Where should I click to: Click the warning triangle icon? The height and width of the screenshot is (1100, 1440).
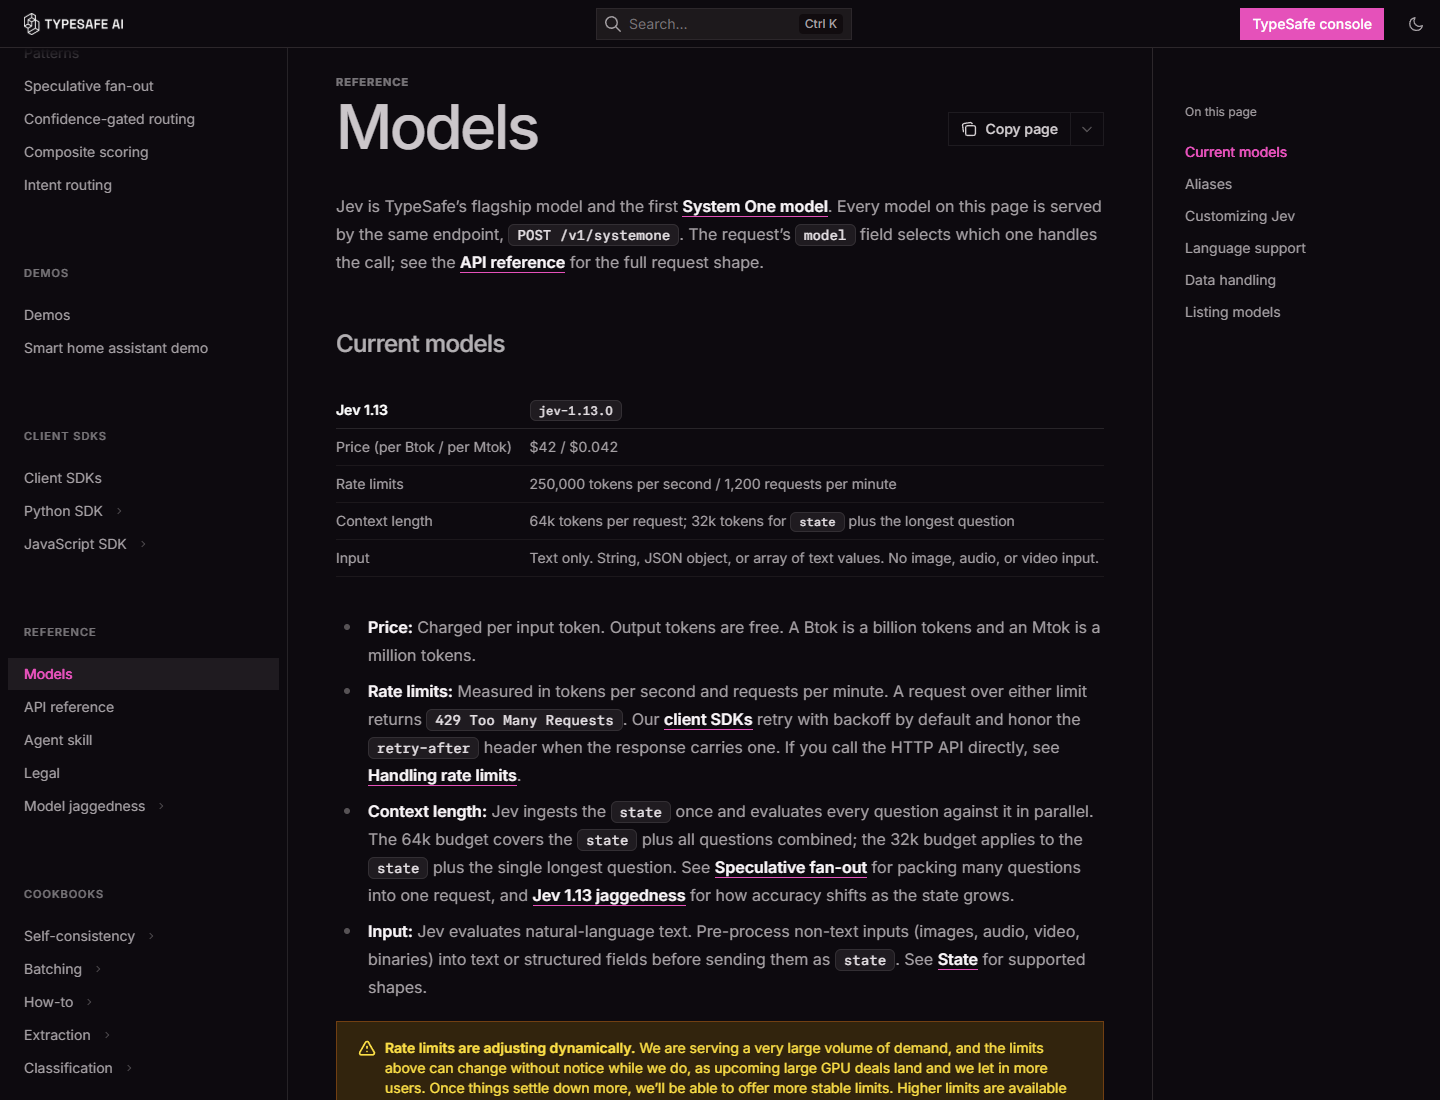(367, 1048)
